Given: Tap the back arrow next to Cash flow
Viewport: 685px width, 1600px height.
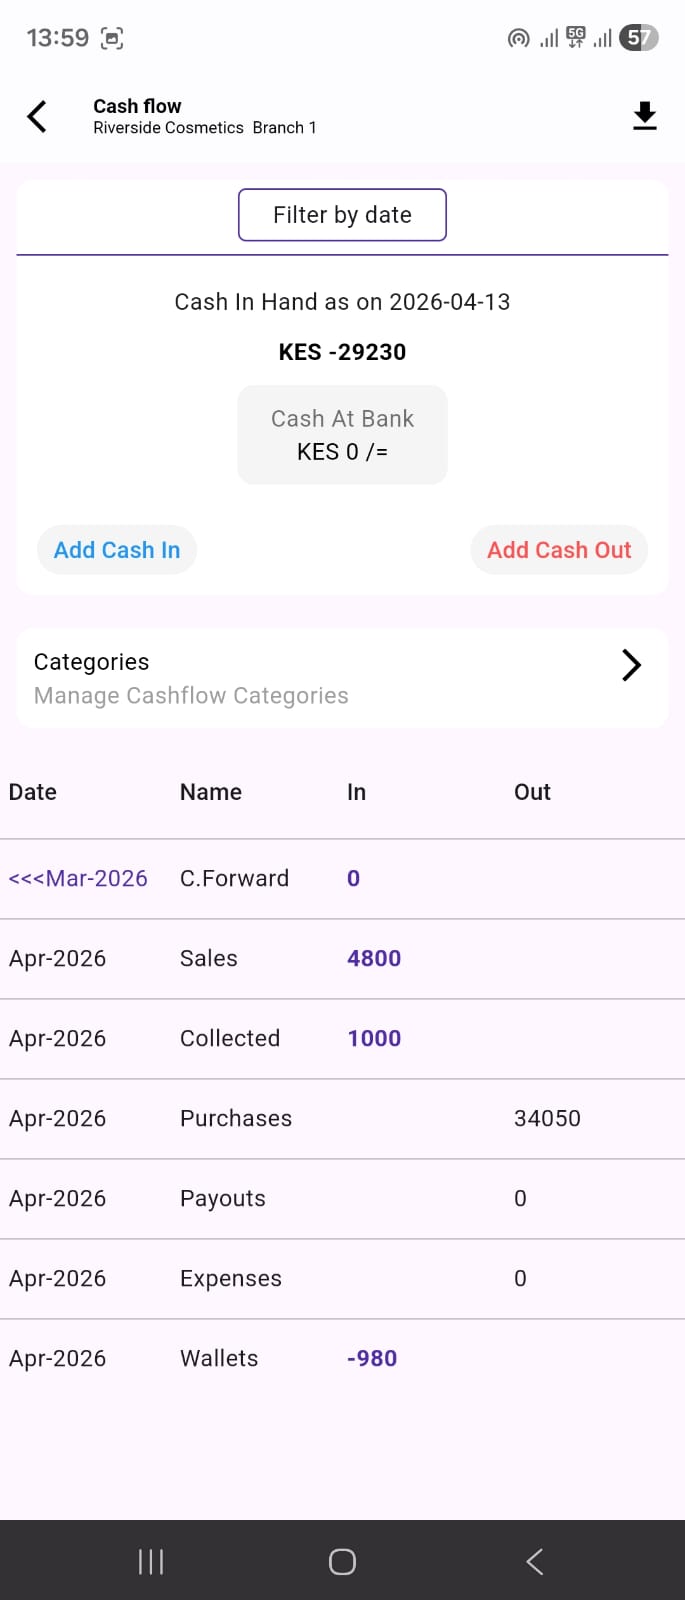Looking at the screenshot, I should (37, 116).
